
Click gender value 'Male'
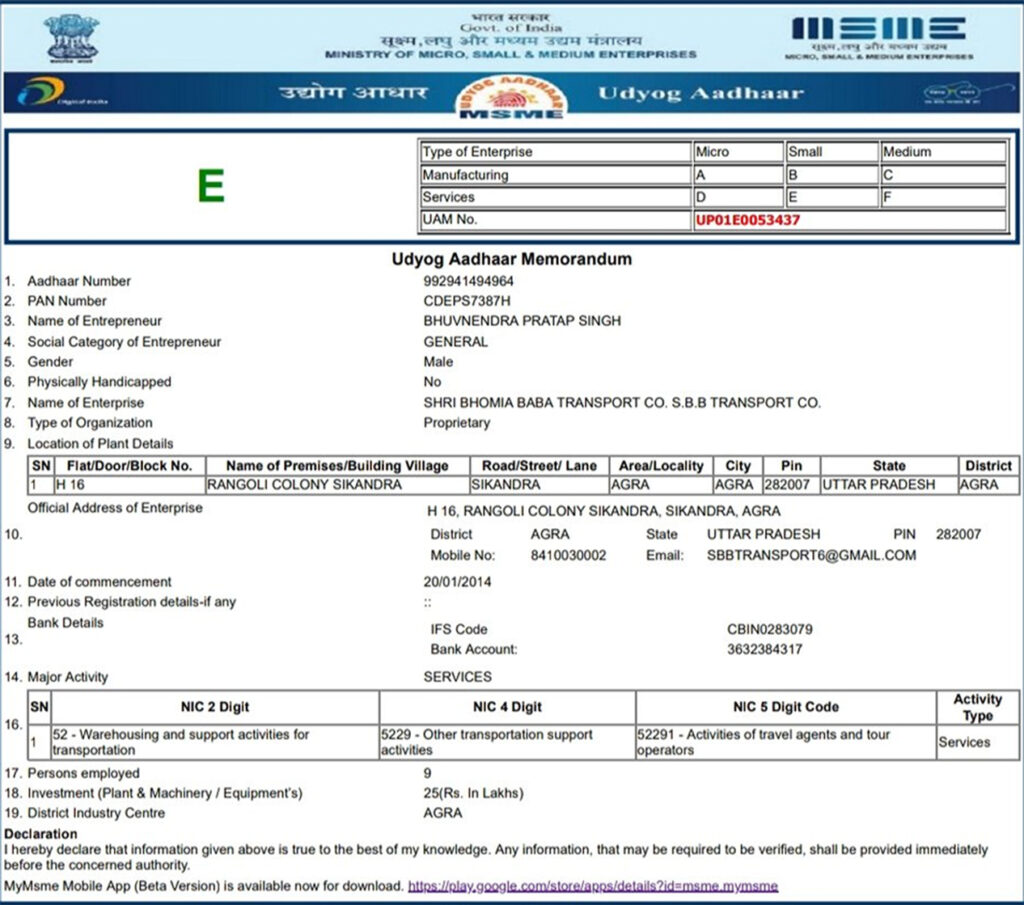pos(438,362)
